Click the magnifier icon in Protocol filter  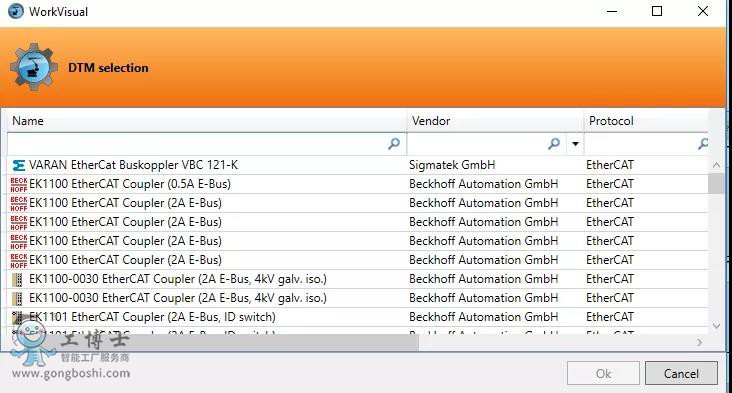click(x=703, y=144)
